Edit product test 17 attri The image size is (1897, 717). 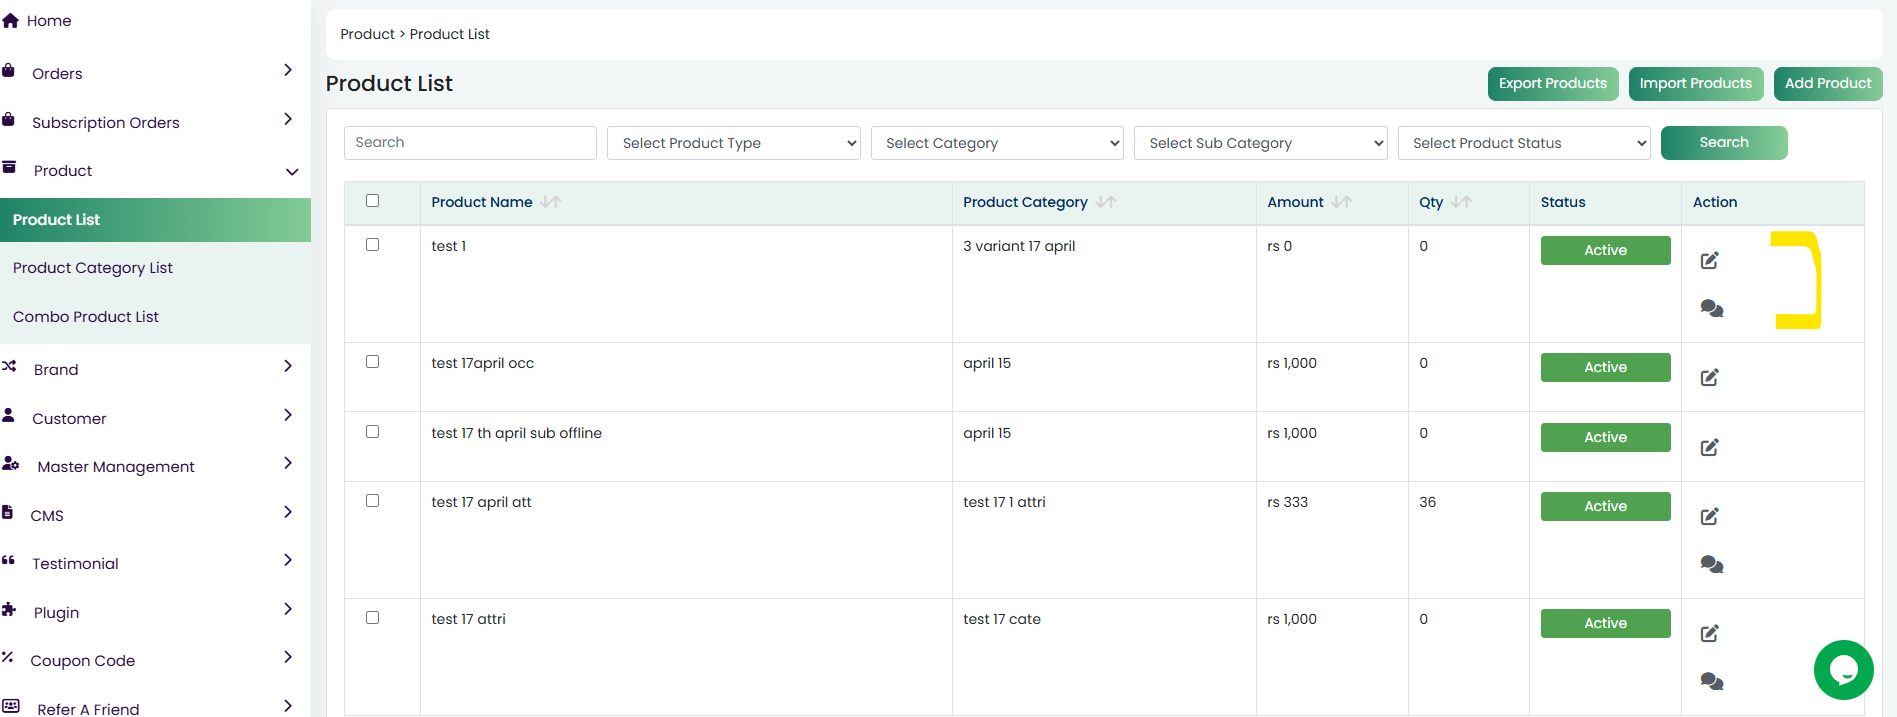(1710, 633)
